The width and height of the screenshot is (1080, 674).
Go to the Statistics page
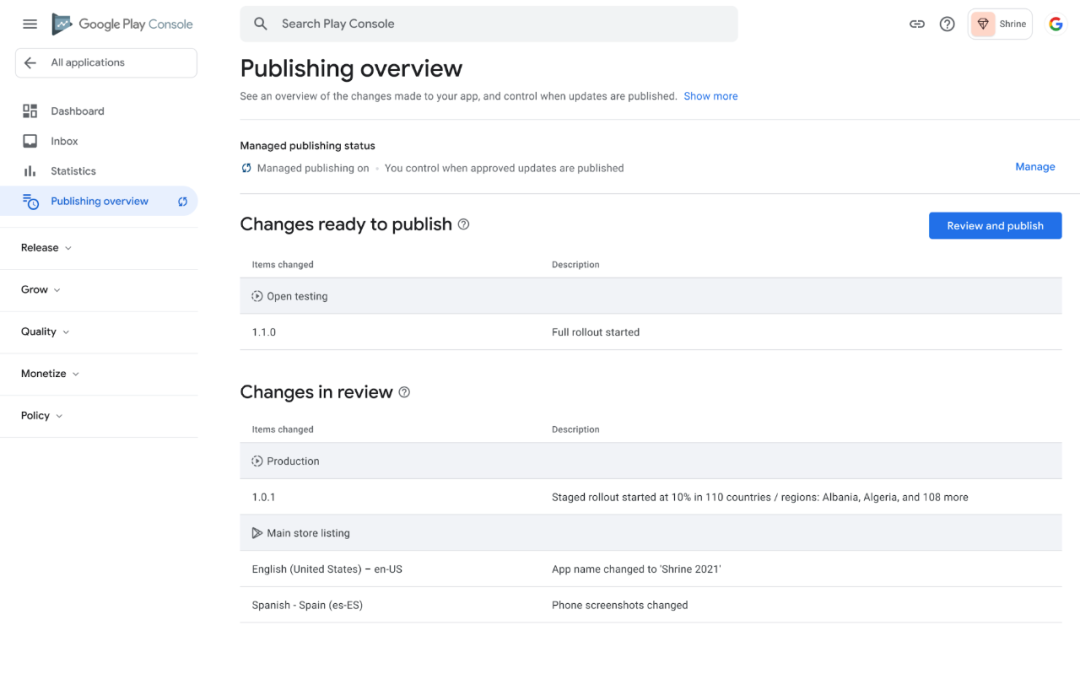(73, 171)
